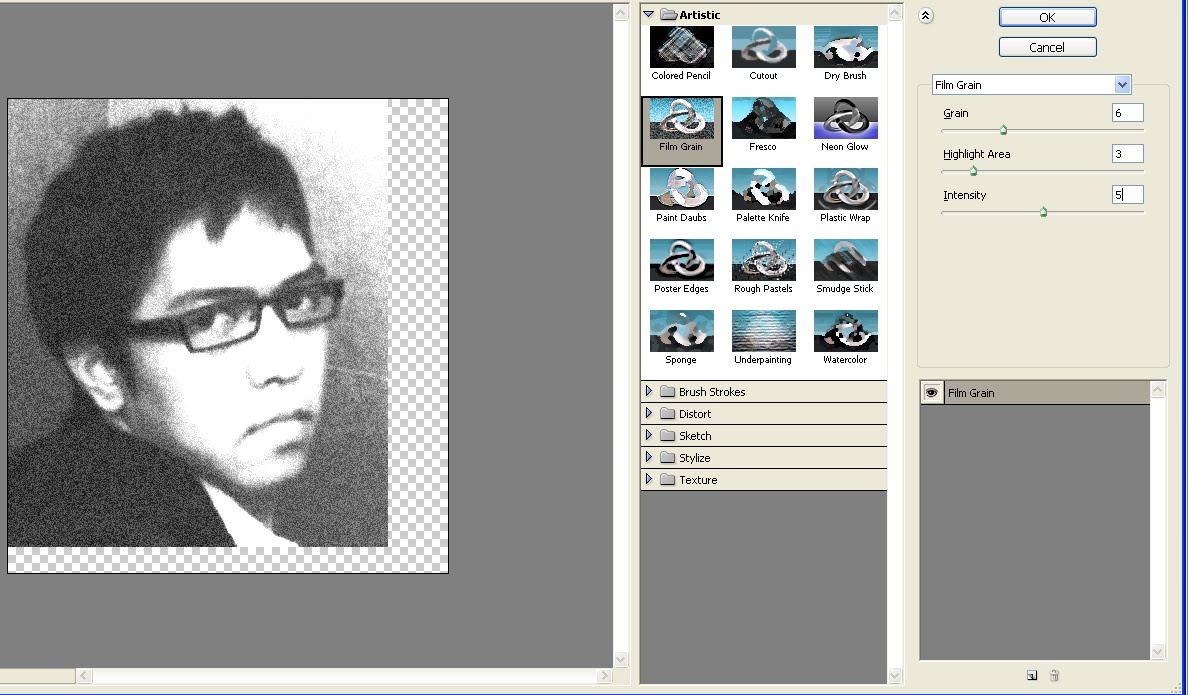
Task: Apply the Rough Pastels filter thumbnail
Action: pyautogui.click(x=763, y=260)
